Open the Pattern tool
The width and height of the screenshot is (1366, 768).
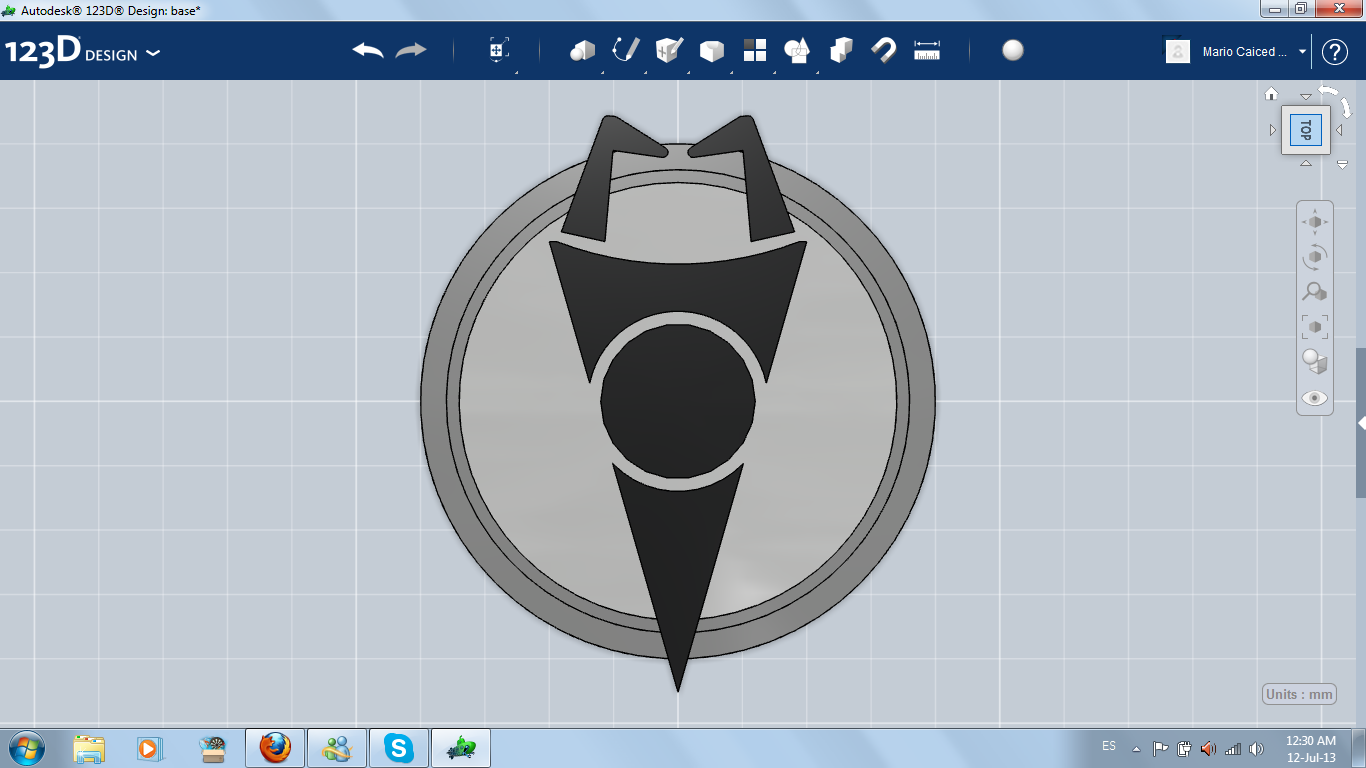[755, 50]
